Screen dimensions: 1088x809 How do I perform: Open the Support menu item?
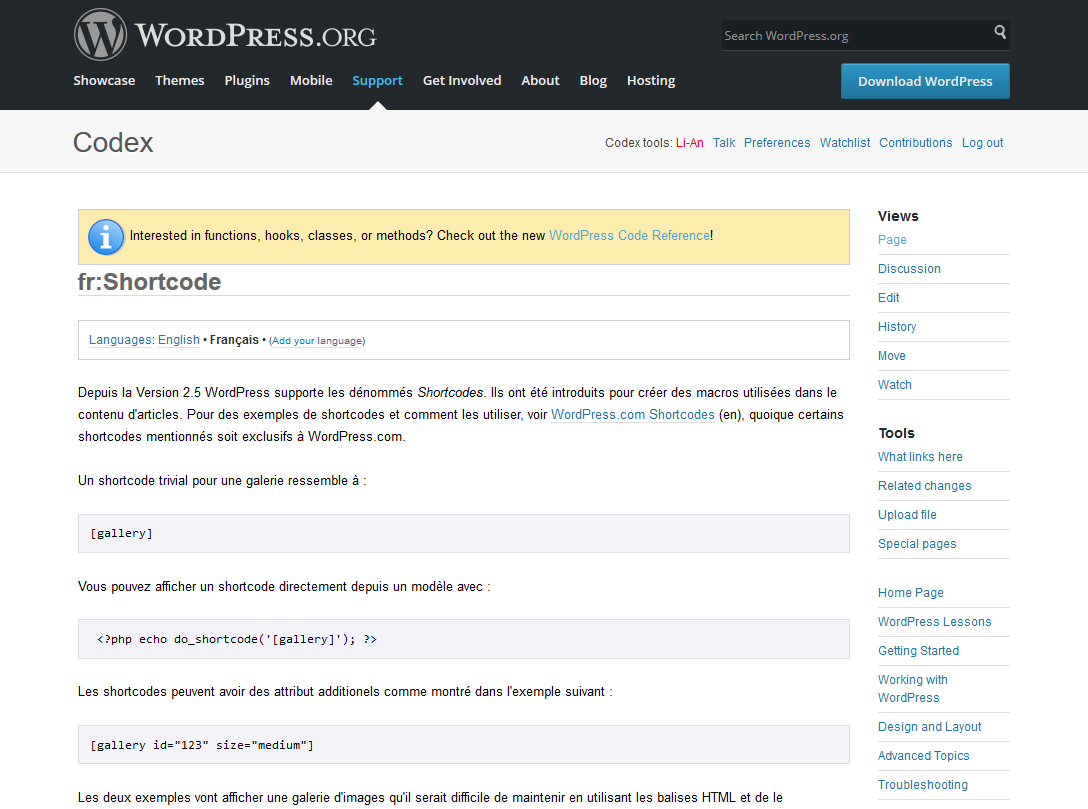coord(377,80)
